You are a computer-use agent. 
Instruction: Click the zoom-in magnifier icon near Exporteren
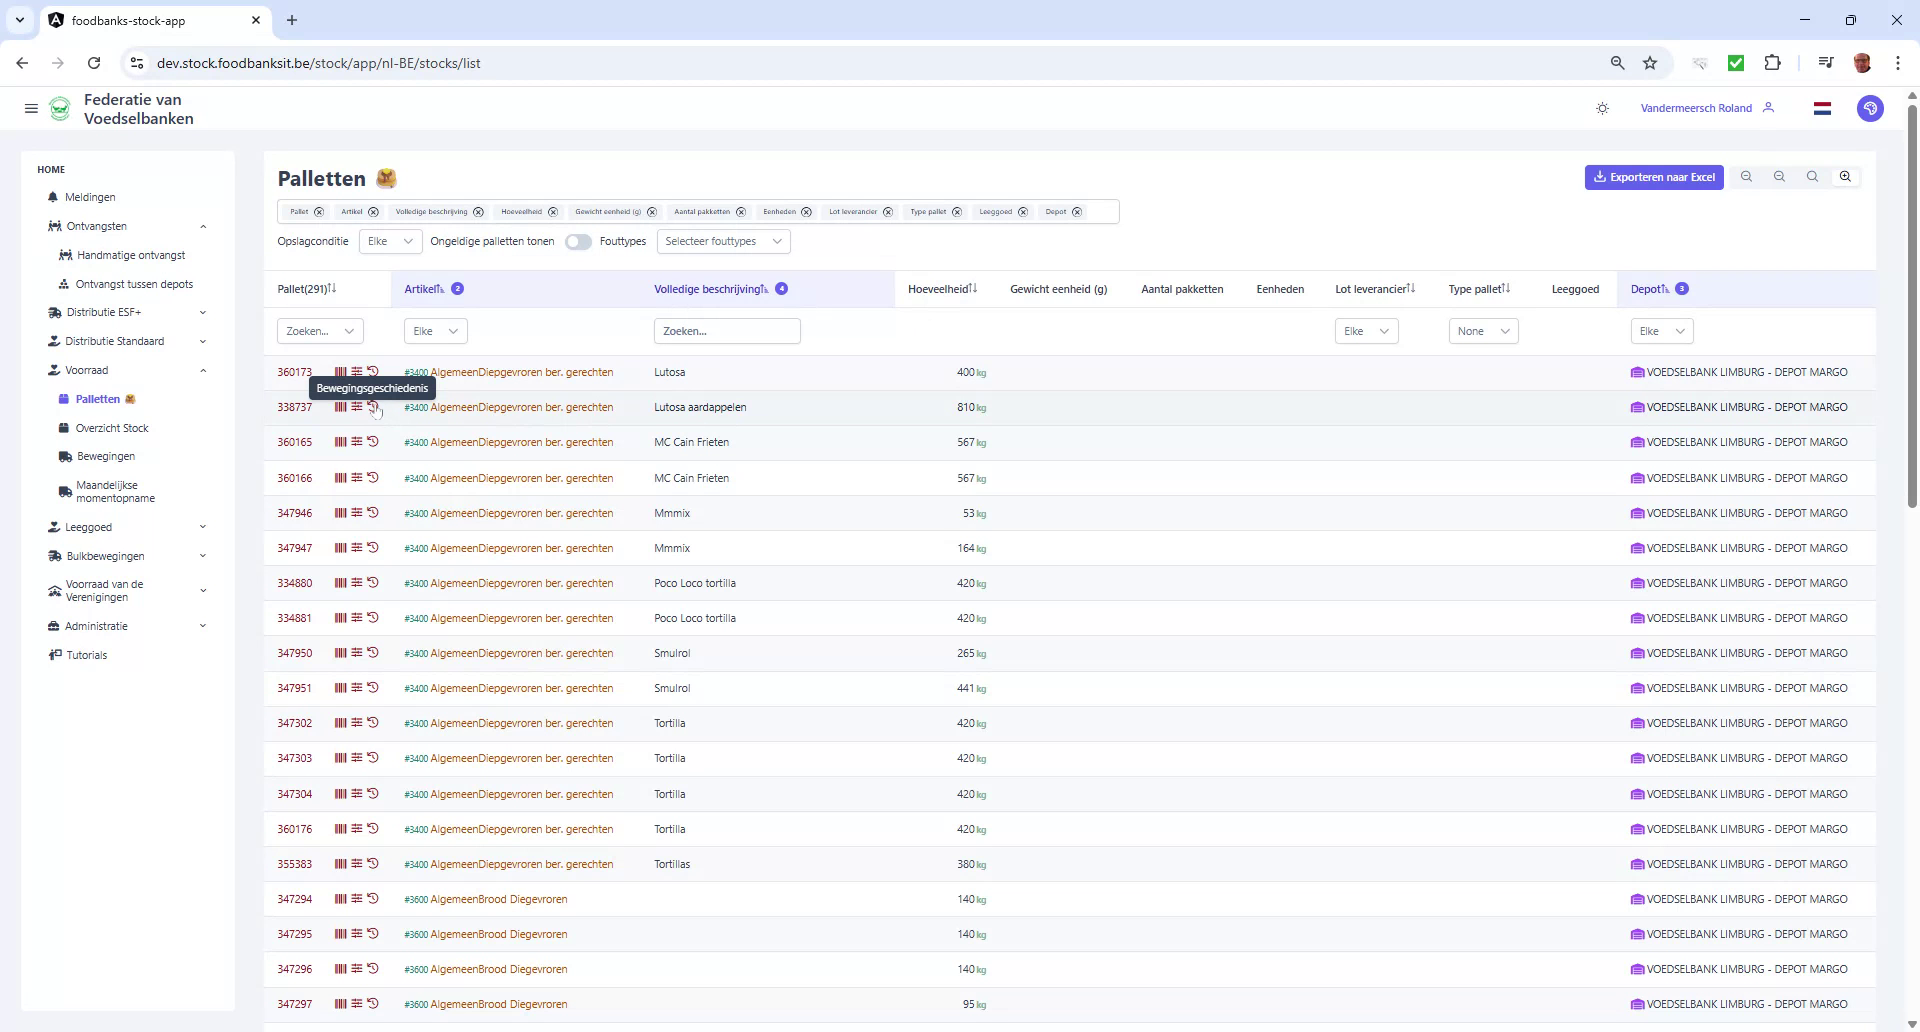(1845, 176)
